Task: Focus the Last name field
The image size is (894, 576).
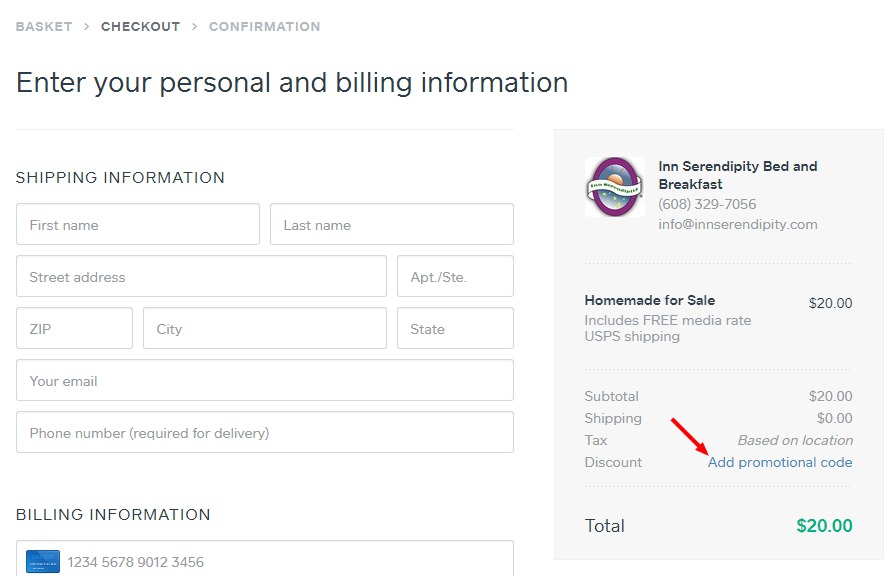Action: coord(392,224)
